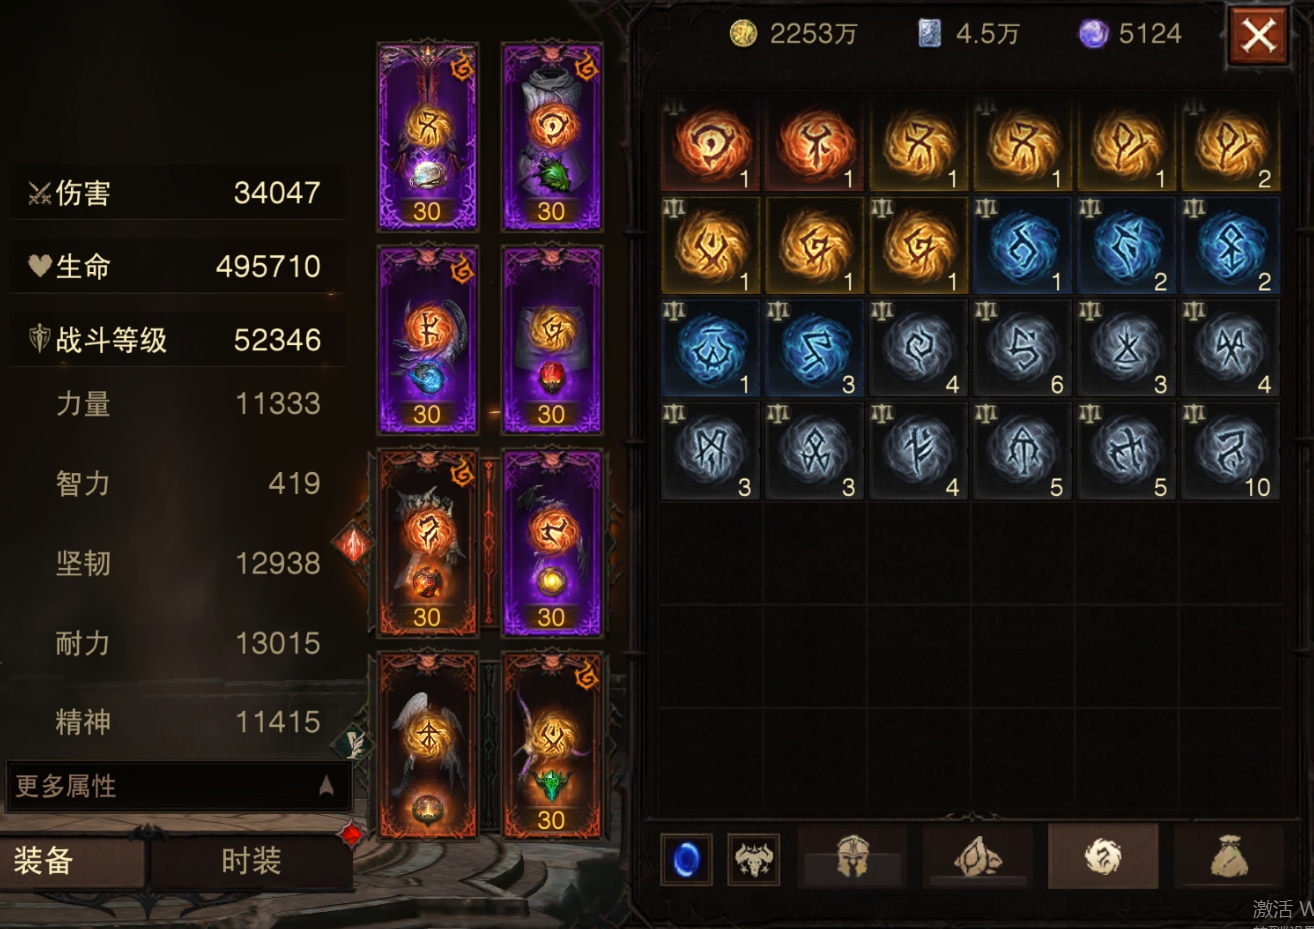Screen dimensions: 1314x929
Task: Select the grey rune with count 6
Action: [x=1022, y=349]
